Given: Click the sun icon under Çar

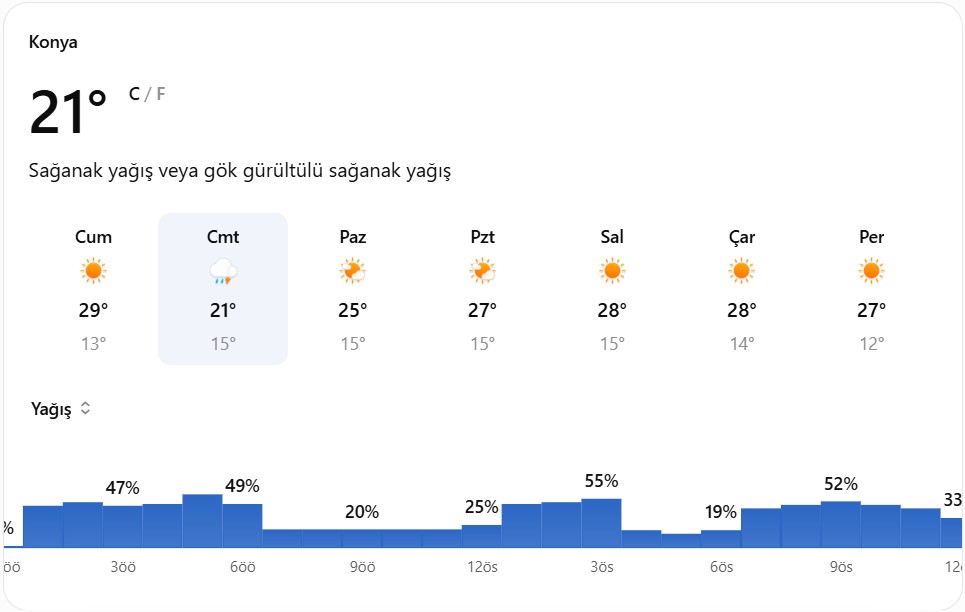Looking at the screenshot, I should [742, 271].
